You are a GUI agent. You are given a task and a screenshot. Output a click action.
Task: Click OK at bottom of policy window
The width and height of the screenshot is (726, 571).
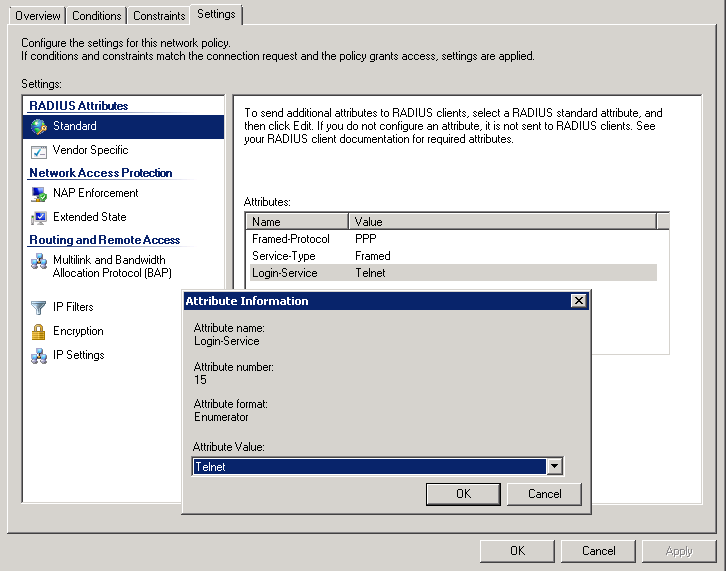(517, 551)
